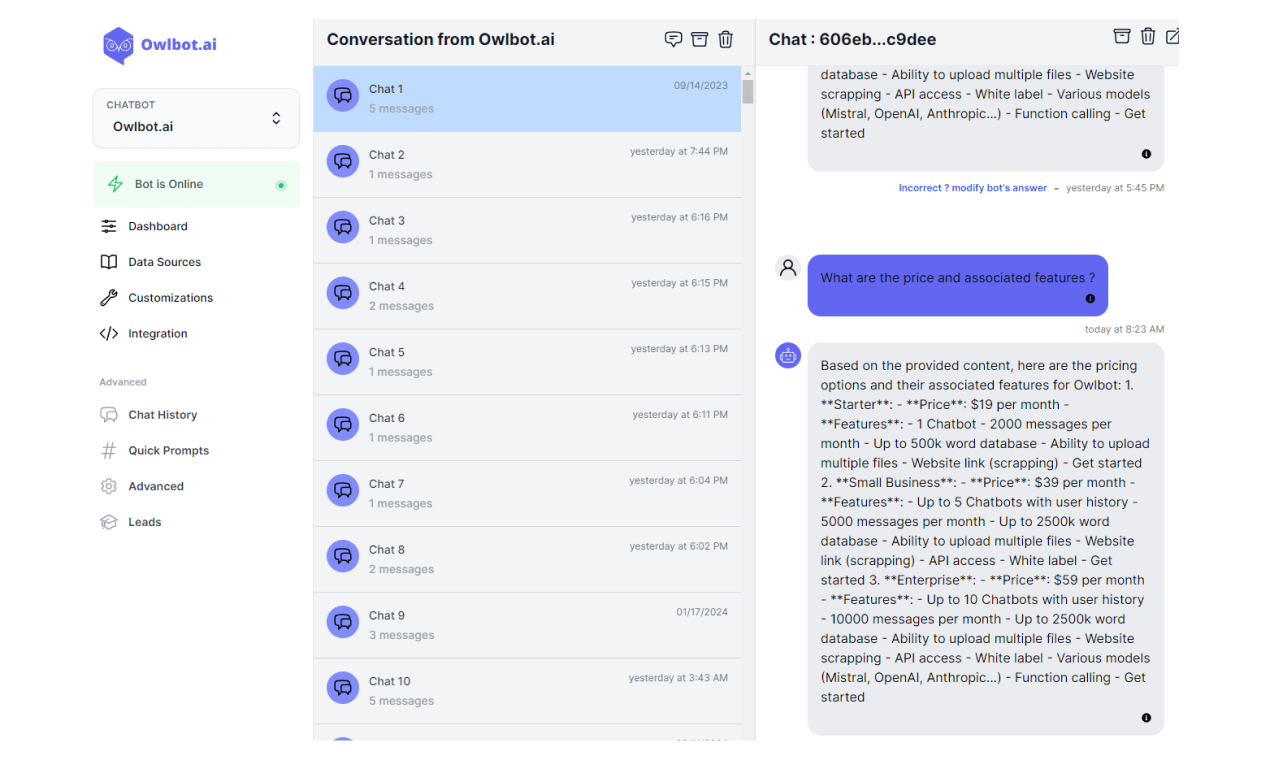Screen dimensions: 1270x760
Task: Open the Customizations page
Action: 170,298
